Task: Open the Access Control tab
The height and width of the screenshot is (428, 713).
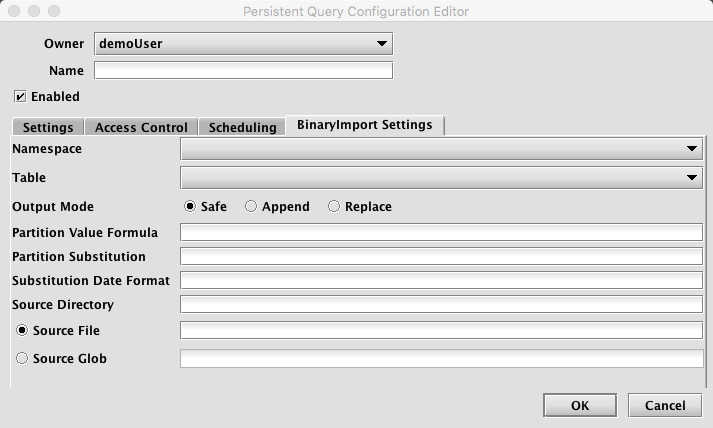Action: 141,127
